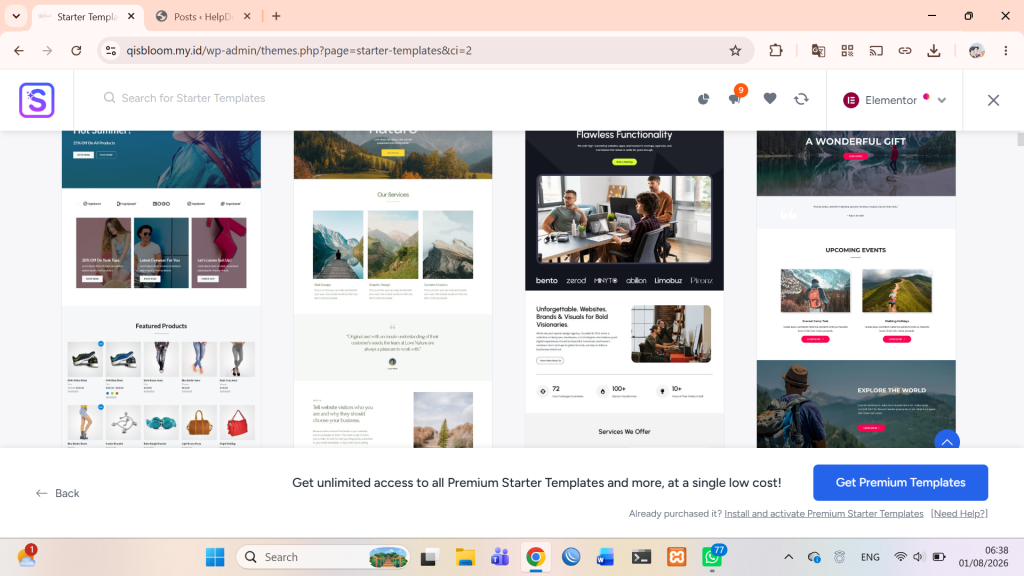The height and width of the screenshot is (576, 1024).
Task: Open the color palette pie icon
Action: pyautogui.click(x=703, y=99)
